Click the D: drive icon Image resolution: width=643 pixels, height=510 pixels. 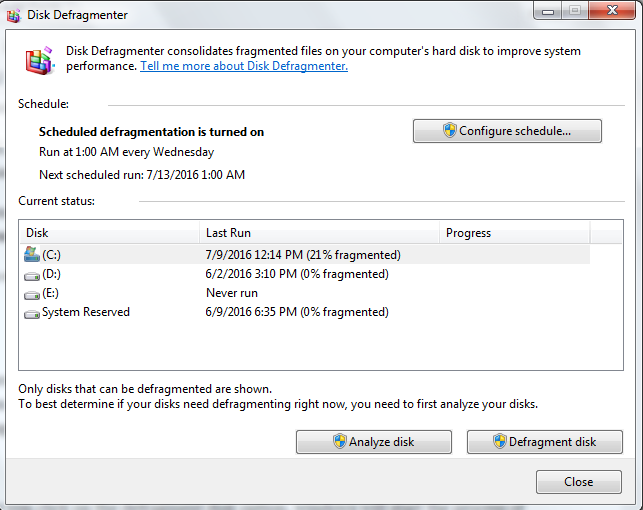click(x=31, y=274)
